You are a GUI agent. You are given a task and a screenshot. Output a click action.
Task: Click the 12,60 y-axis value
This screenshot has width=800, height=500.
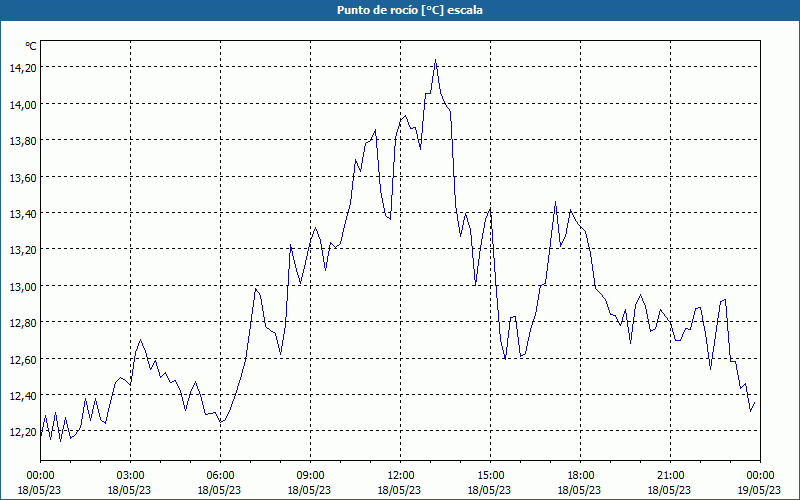coord(23,359)
